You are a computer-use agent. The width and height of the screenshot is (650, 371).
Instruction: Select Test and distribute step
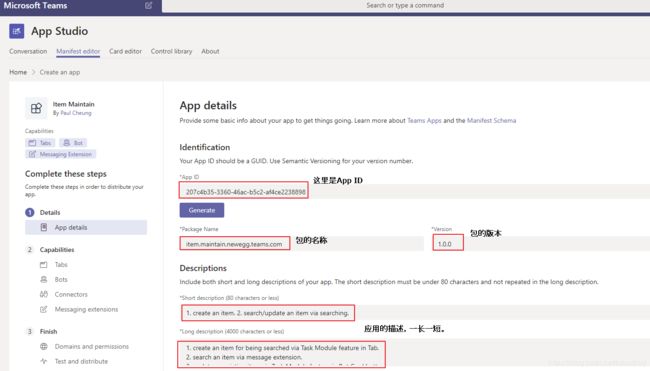[81, 361]
